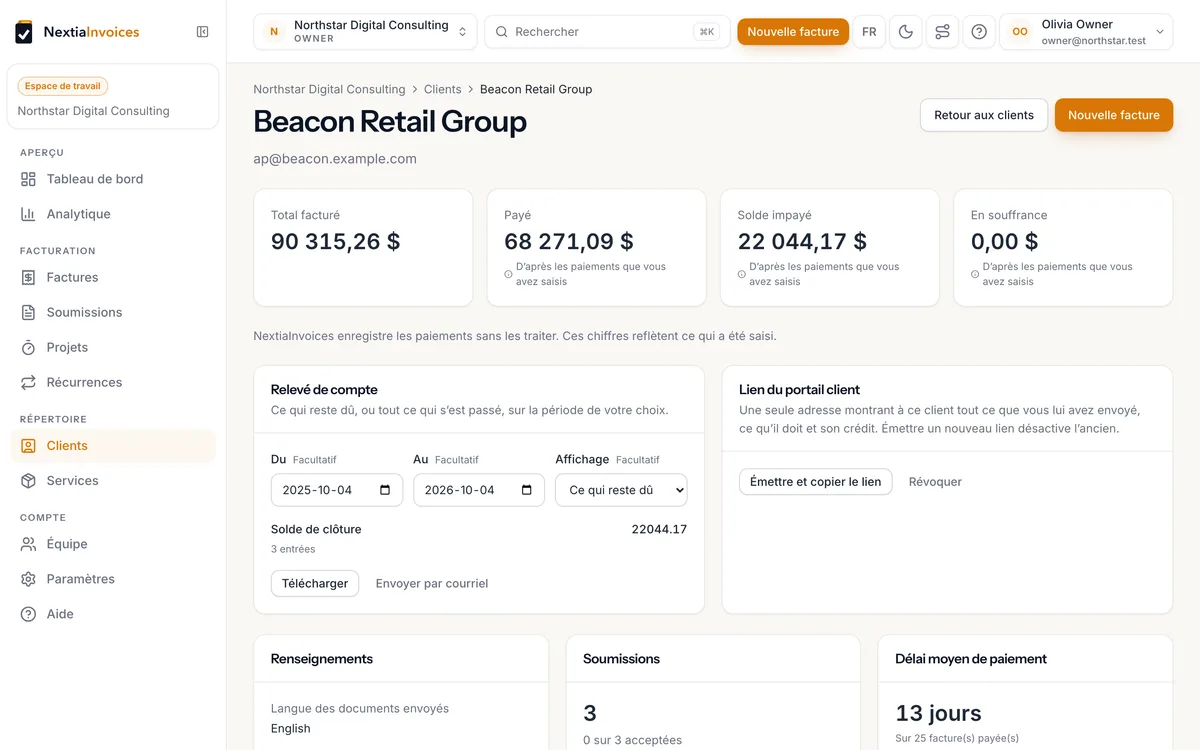Click Envoyer par courriel
The height and width of the screenshot is (750, 1200).
pos(432,583)
